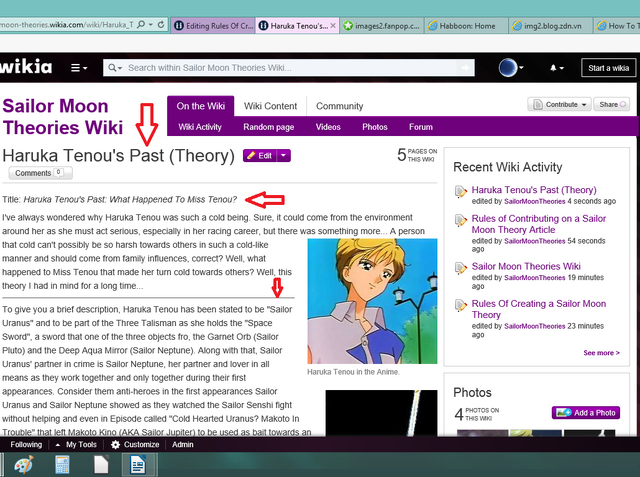Expand the Edit button dropdown arrow

(284, 155)
